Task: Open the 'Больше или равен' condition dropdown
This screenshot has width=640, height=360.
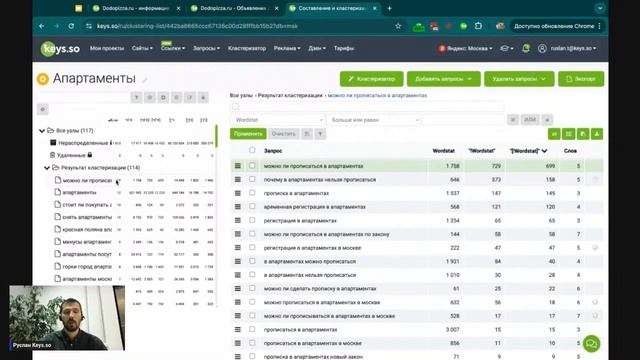Action: click(374, 120)
